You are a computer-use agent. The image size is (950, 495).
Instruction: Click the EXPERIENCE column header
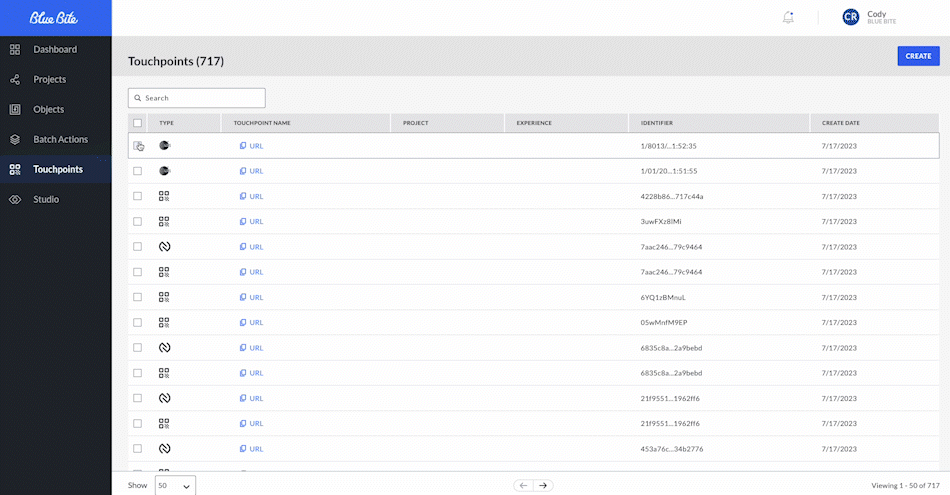coord(534,123)
